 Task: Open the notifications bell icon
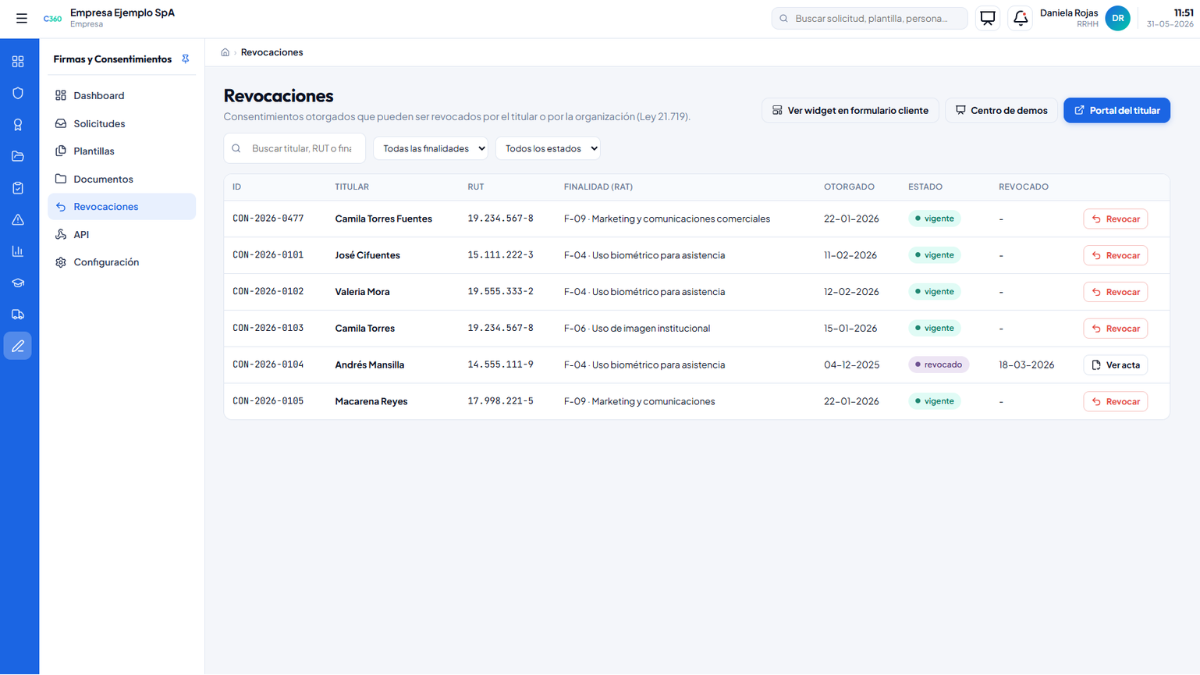pos(1020,18)
